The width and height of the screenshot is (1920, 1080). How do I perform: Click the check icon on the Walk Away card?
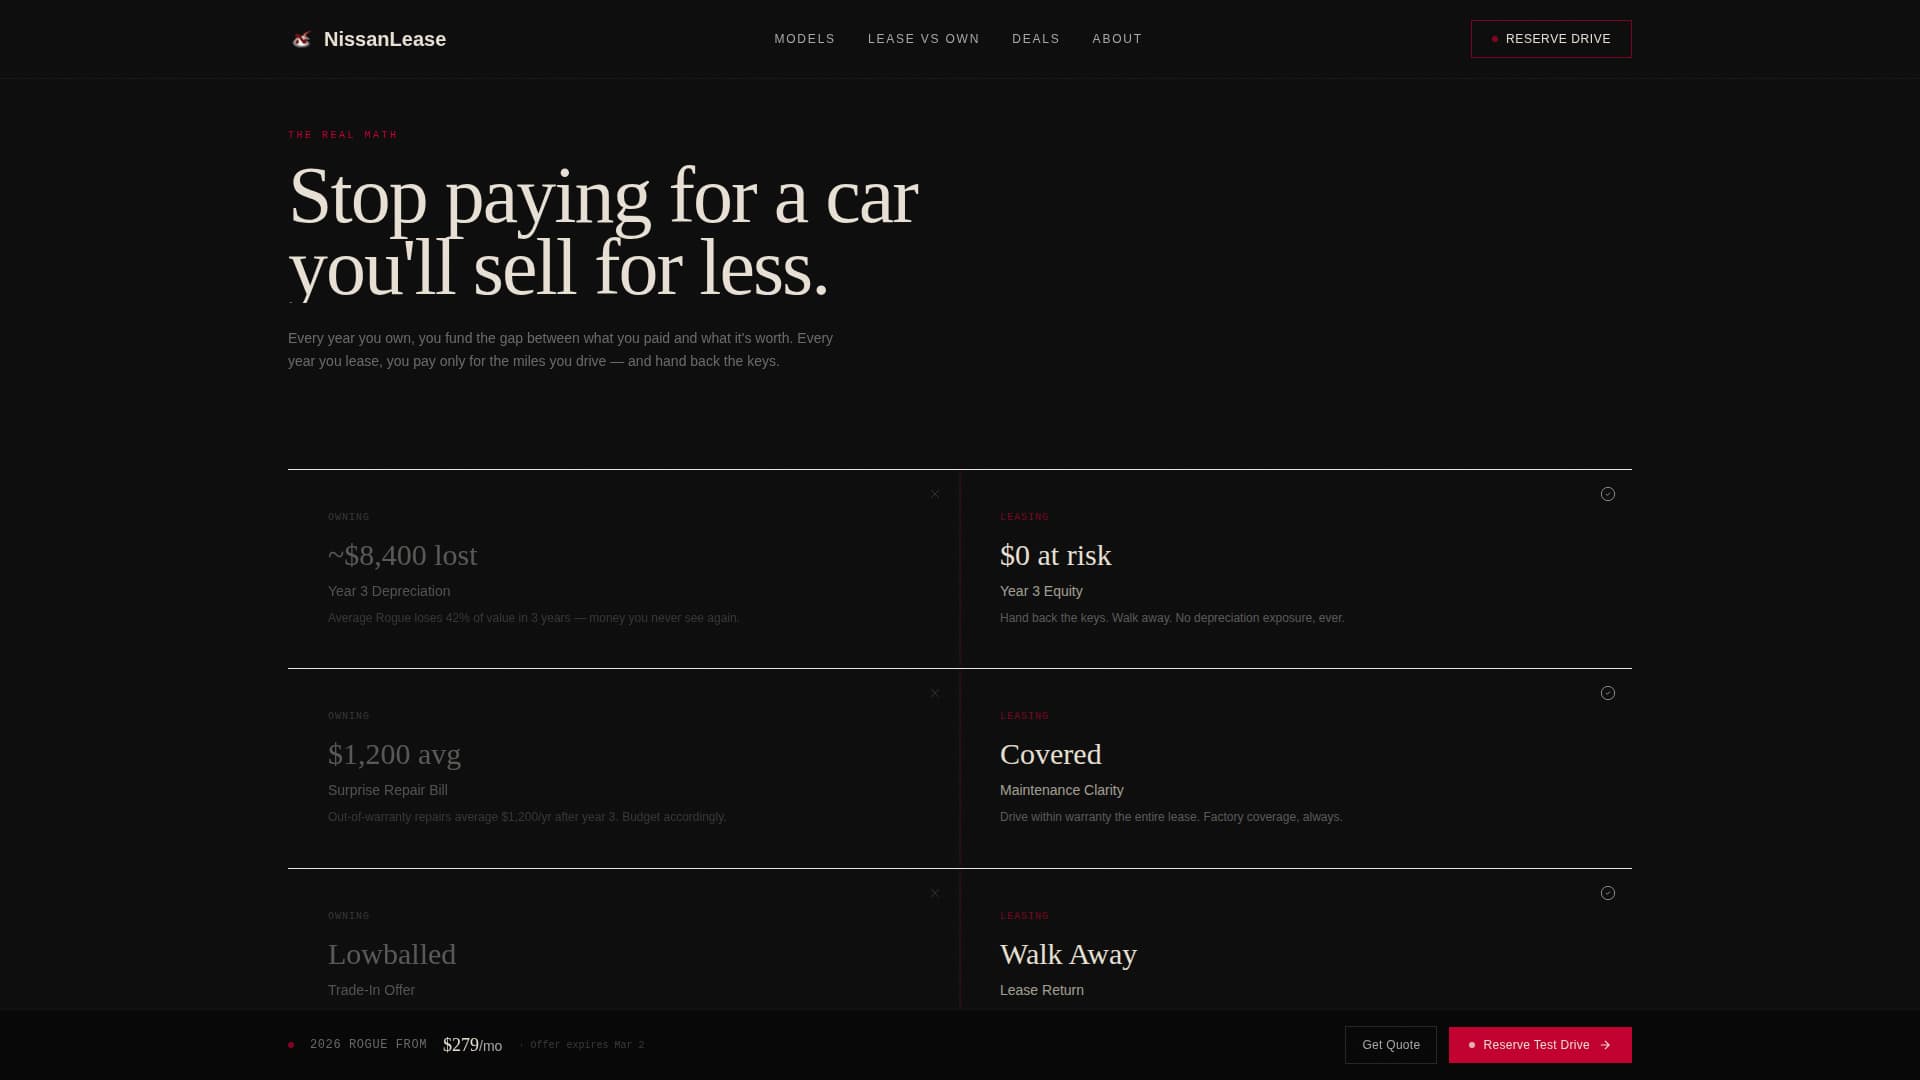[1608, 893]
